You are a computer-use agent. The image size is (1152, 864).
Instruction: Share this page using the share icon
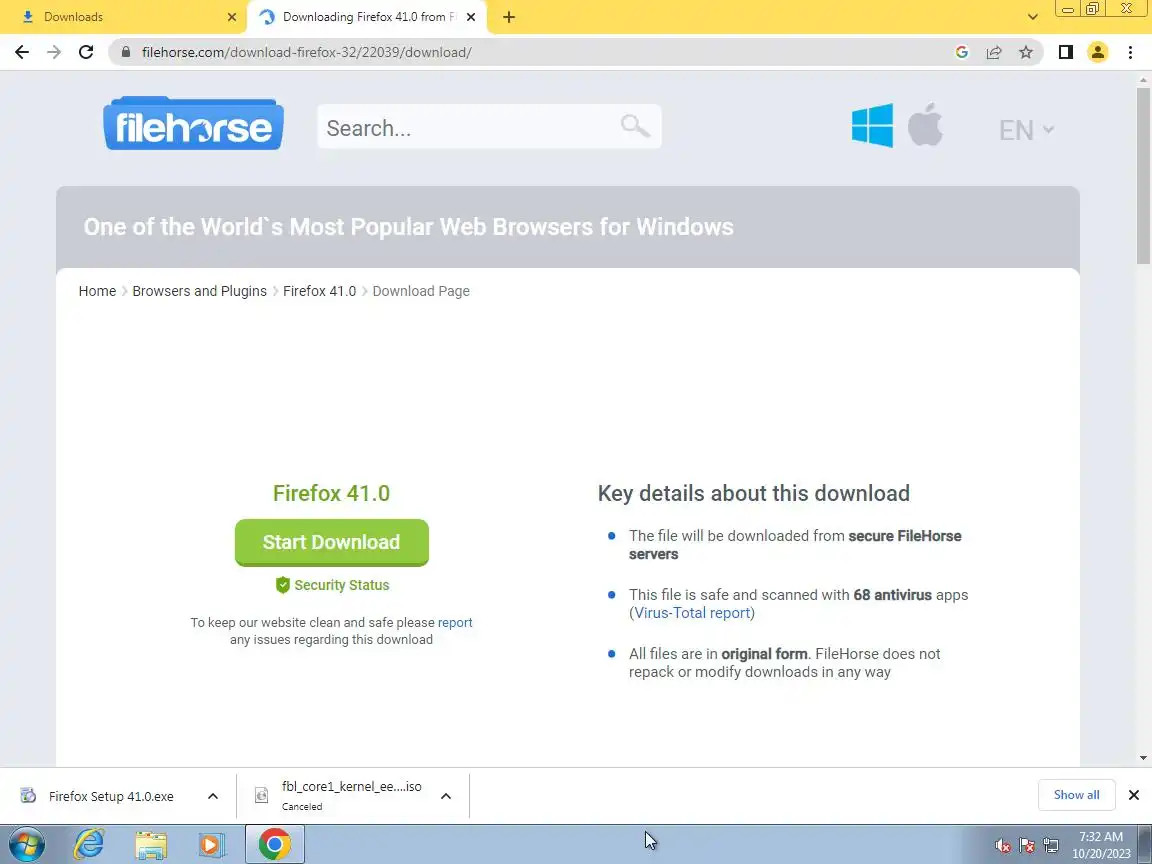click(994, 52)
